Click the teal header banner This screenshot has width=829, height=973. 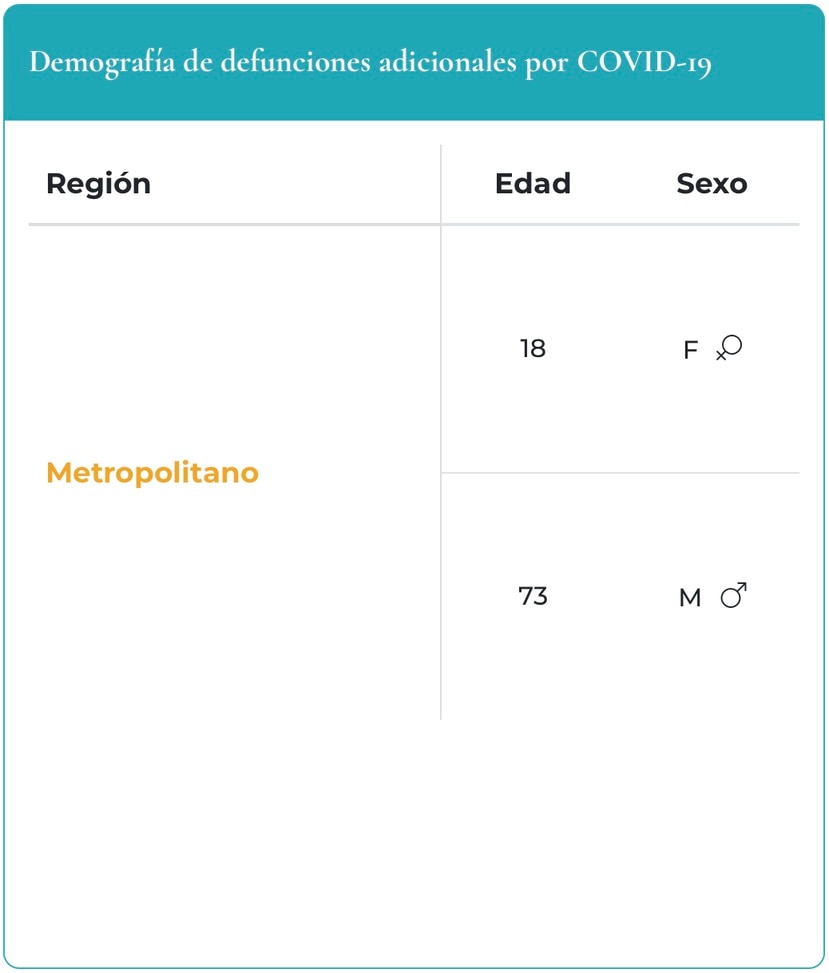point(414,62)
